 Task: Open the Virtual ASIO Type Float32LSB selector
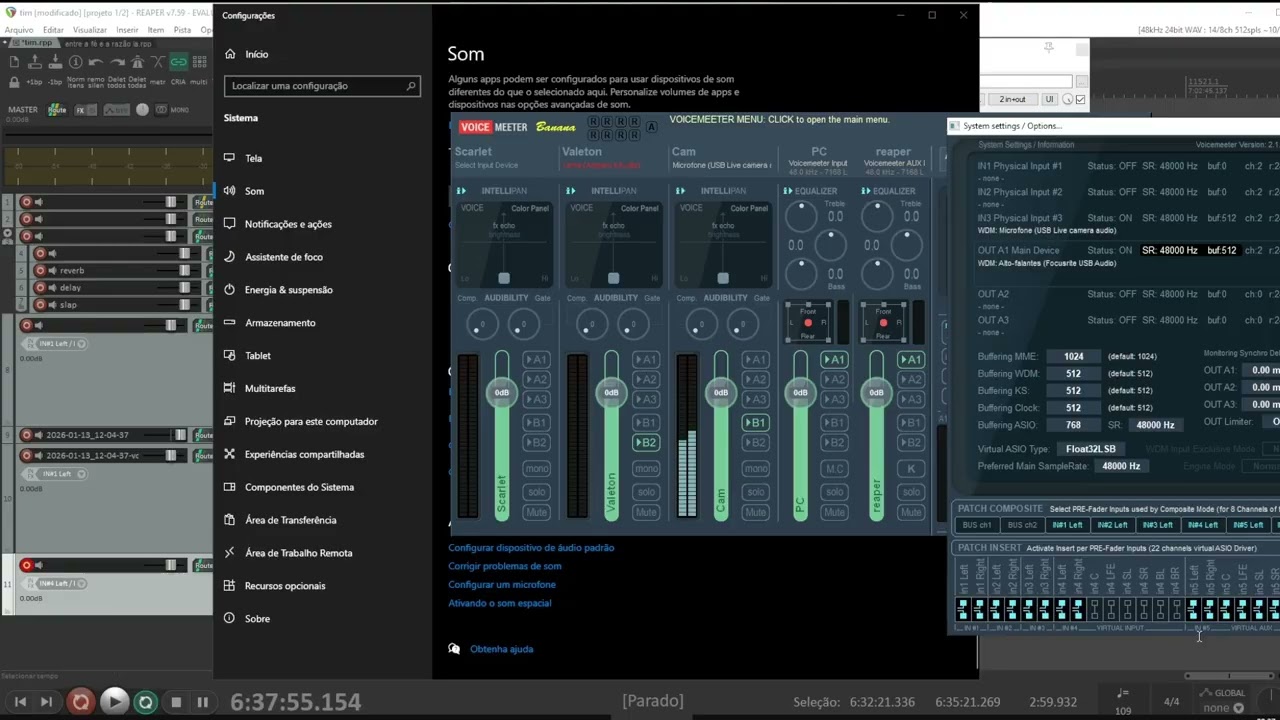1091,449
